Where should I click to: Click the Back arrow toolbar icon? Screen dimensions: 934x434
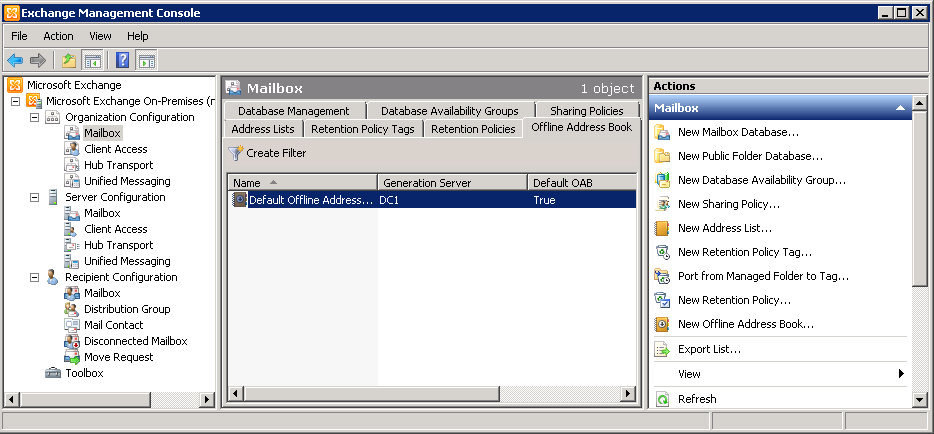[15, 60]
